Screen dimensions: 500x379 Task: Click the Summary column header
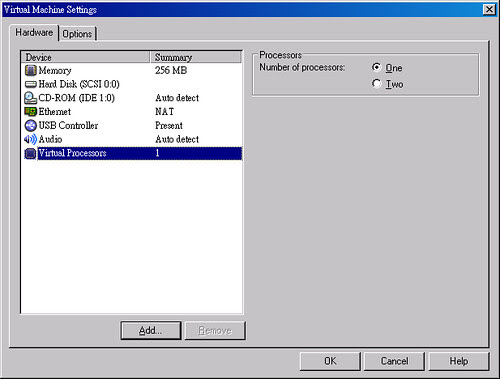click(196, 57)
